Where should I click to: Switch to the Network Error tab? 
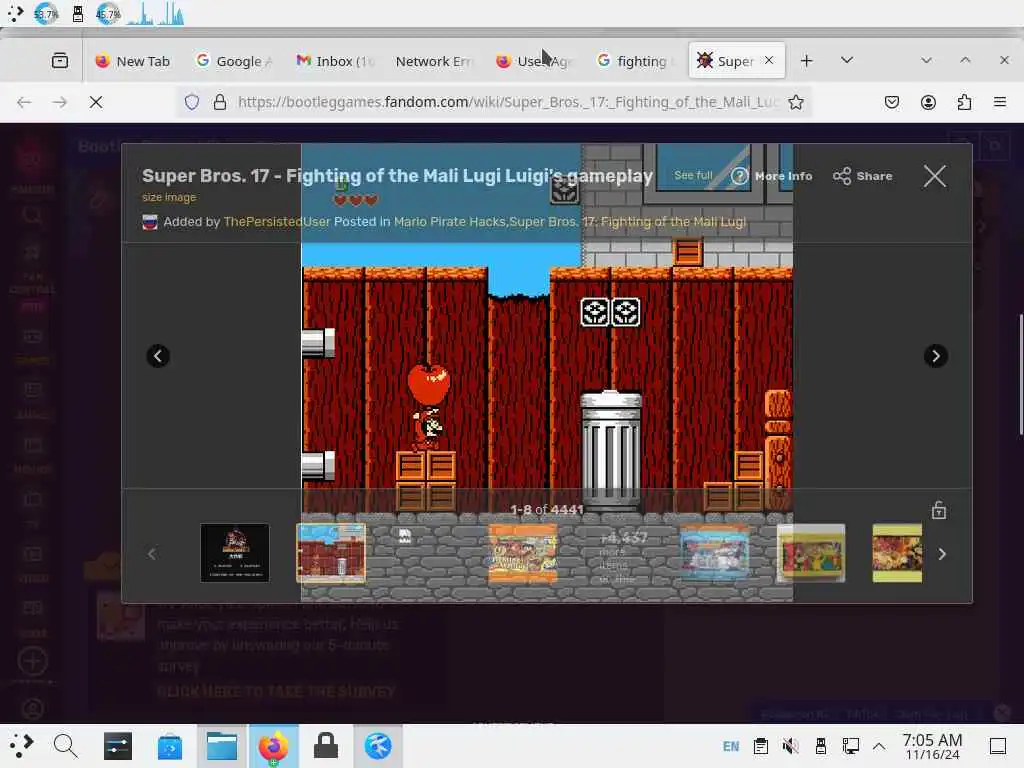pyautogui.click(x=434, y=61)
